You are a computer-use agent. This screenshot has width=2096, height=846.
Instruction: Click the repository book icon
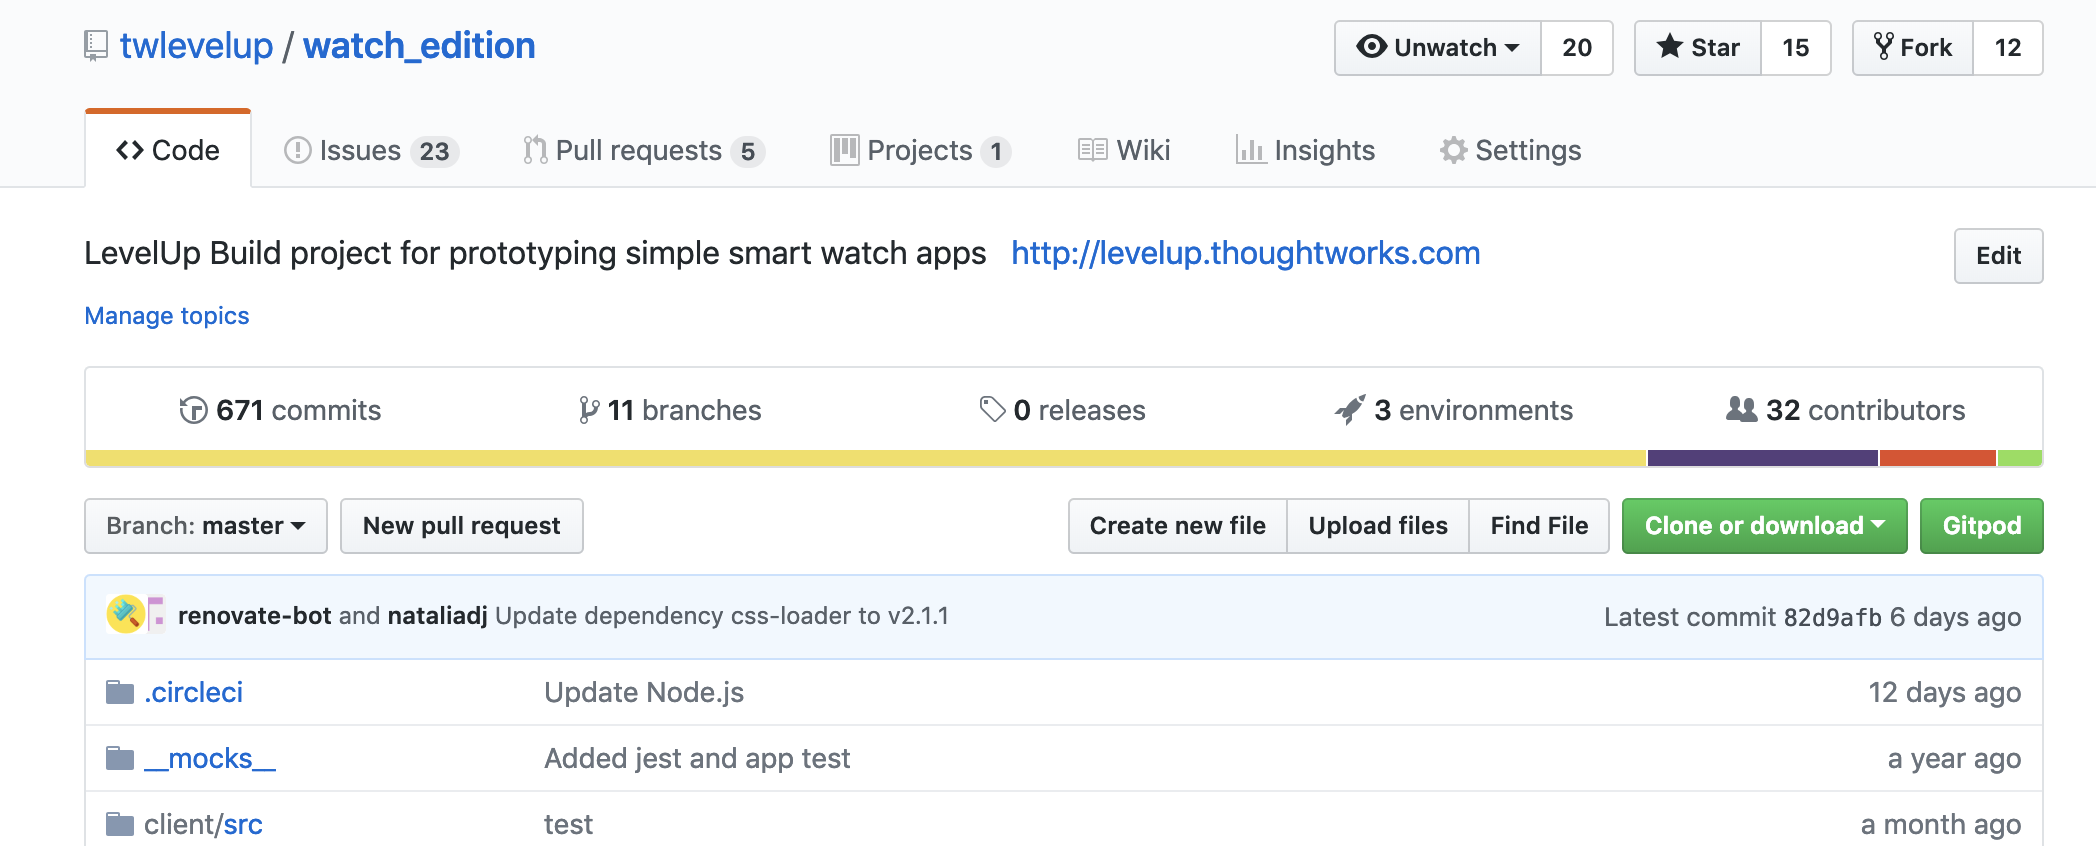click(96, 46)
